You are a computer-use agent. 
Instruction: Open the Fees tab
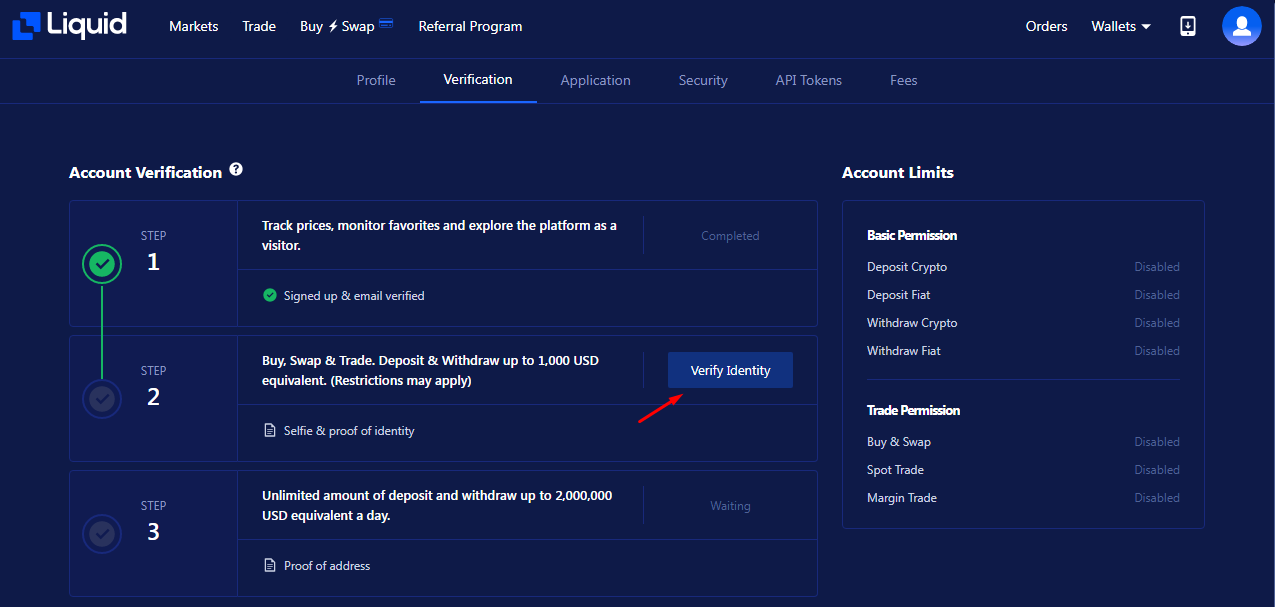[x=904, y=80]
